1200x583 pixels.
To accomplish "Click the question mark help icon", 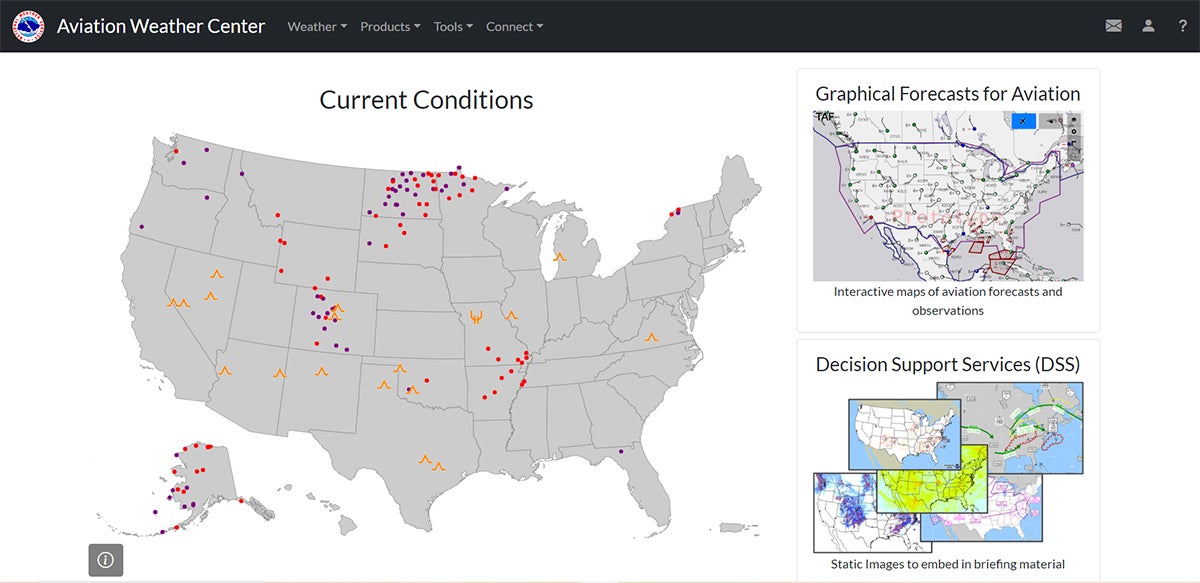I will 1182,26.
